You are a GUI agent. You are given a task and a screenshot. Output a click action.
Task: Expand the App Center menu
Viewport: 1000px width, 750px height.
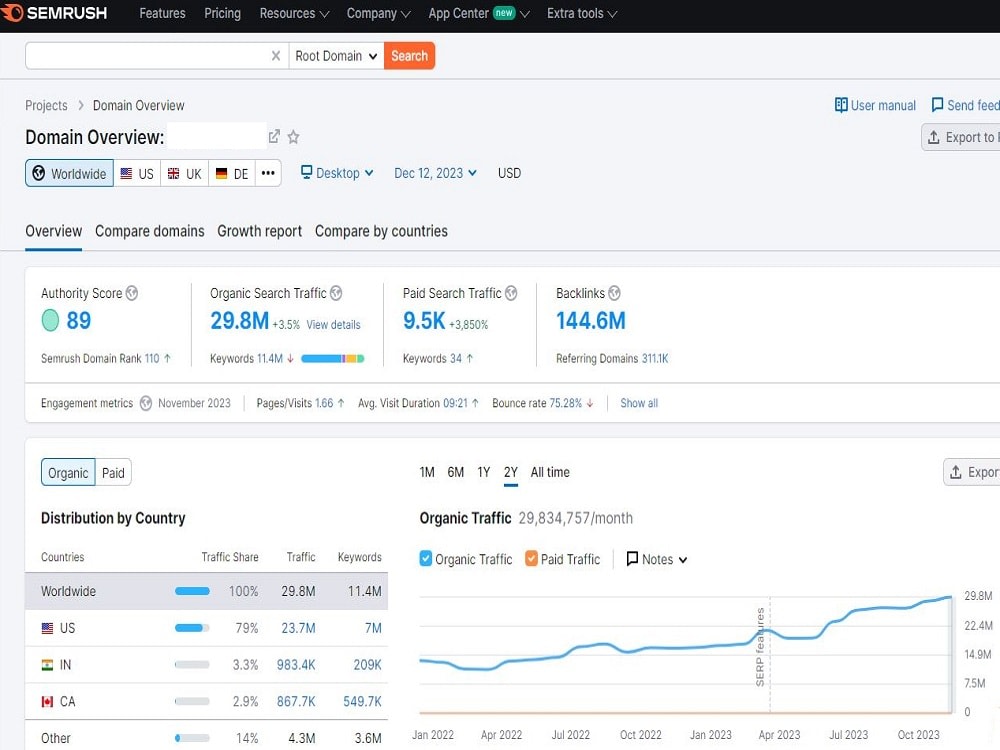(x=479, y=13)
